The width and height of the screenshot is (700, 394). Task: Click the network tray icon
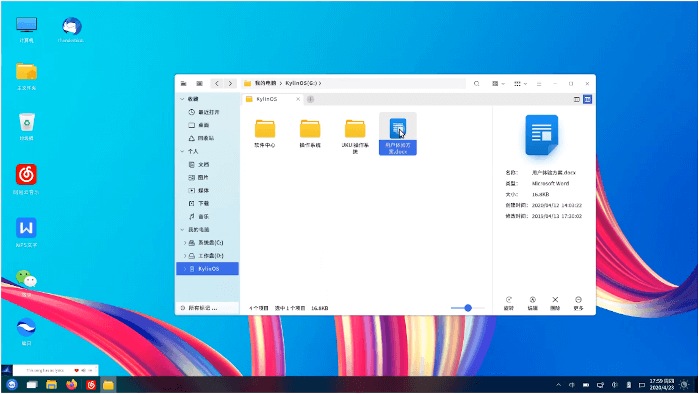coord(600,385)
